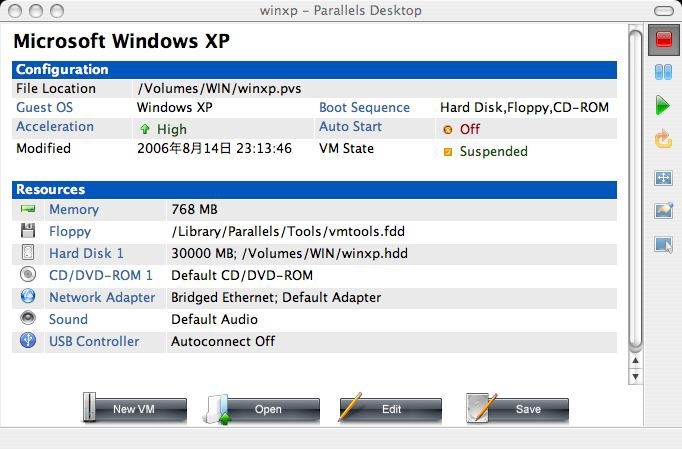Viewport: 682px width, 449px height.
Task: Click the orange Off status icon
Action: 448,130
